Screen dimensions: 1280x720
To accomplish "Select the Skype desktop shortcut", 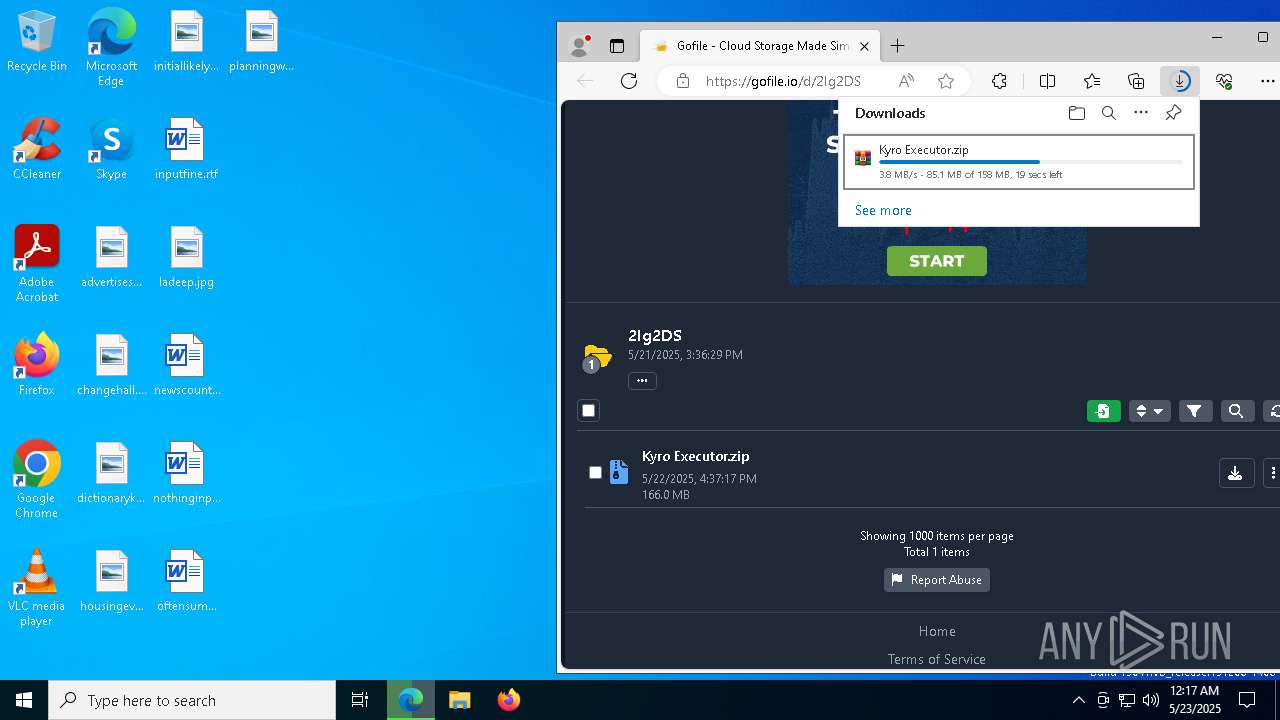I will click(x=111, y=148).
